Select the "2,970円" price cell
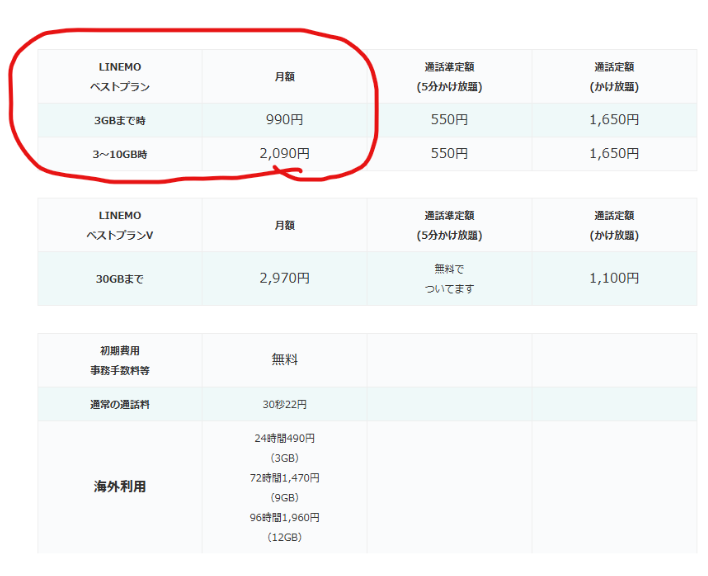 click(x=284, y=278)
